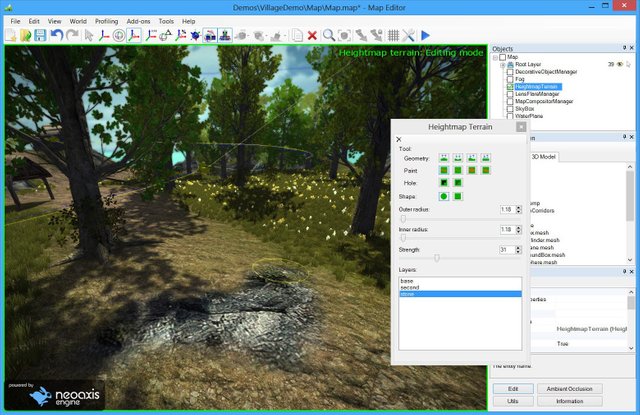This screenshot has width=640, height=415.
Task: Activate the circular rotate gizmo tool
Action: pos(119,36)
